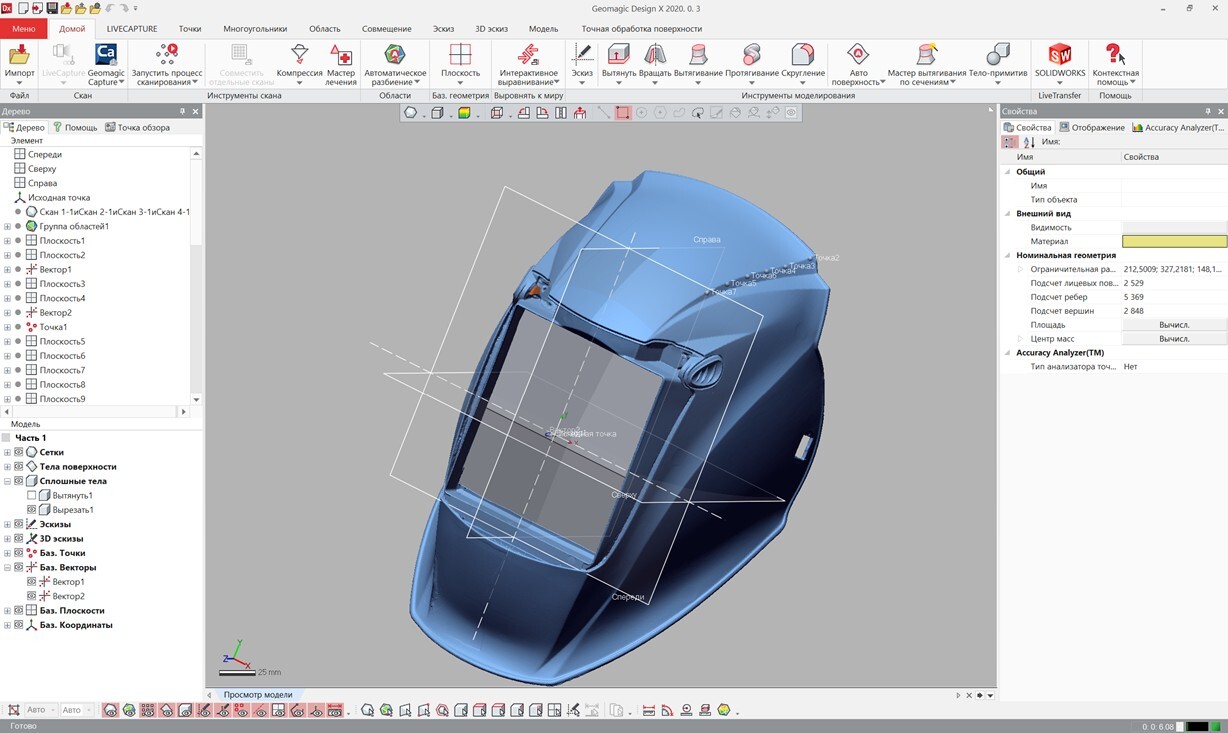The image size is (1228, 733).
Task: Insert Тело-примитив primitive body
Action: point(998,65)
